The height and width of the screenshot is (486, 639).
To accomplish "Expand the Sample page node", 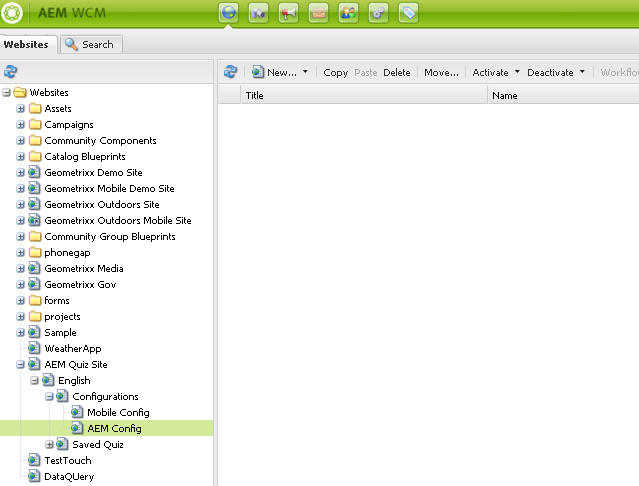I will (x=20, y=332).
